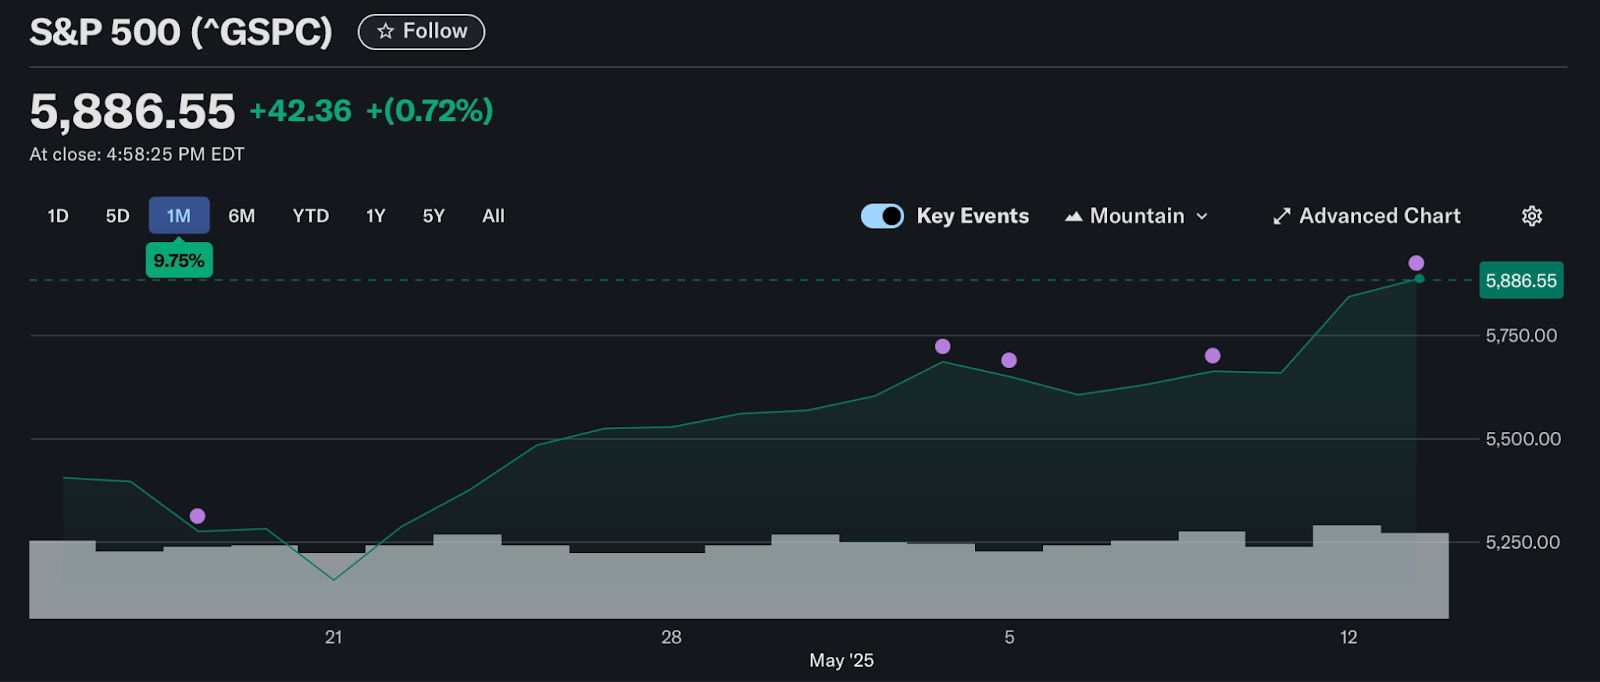1600x682 pixels.
Task: Click the large 5,886.55 headline price
Action: coord(132,111)
